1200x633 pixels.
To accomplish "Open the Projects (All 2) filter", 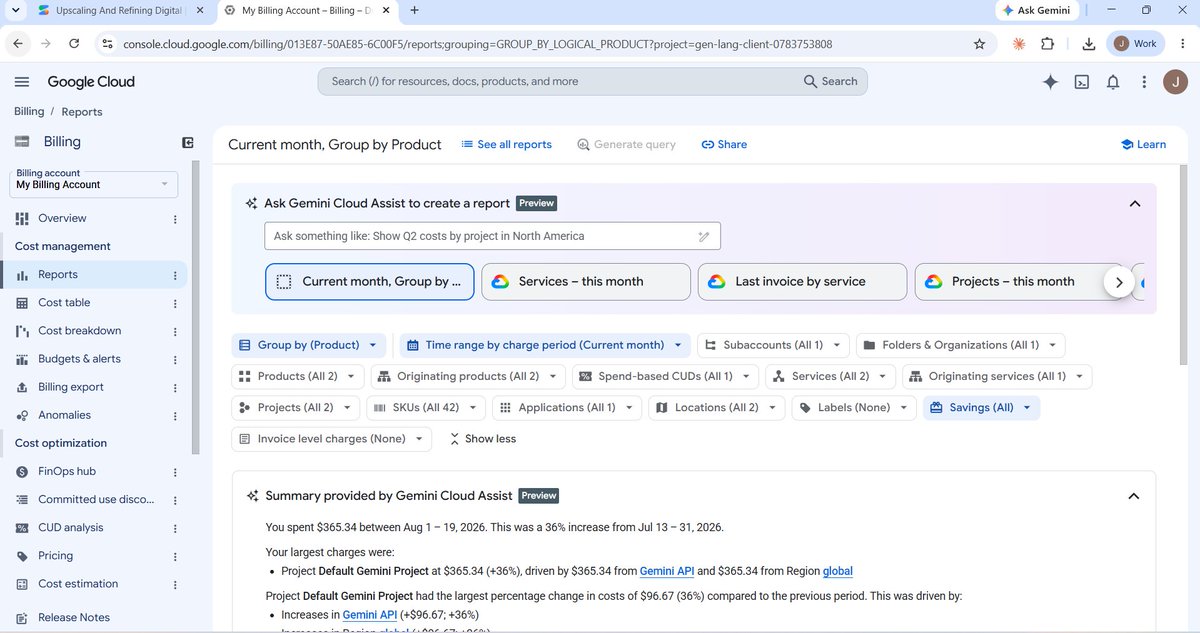I will click(296, 408).
